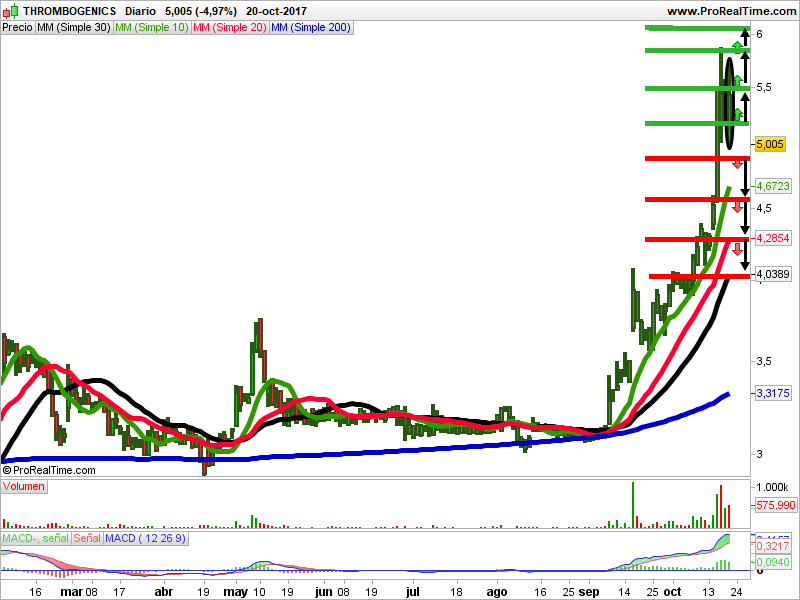
Task: Click the sep month label on time axis
Action: [x=589, y=592]
